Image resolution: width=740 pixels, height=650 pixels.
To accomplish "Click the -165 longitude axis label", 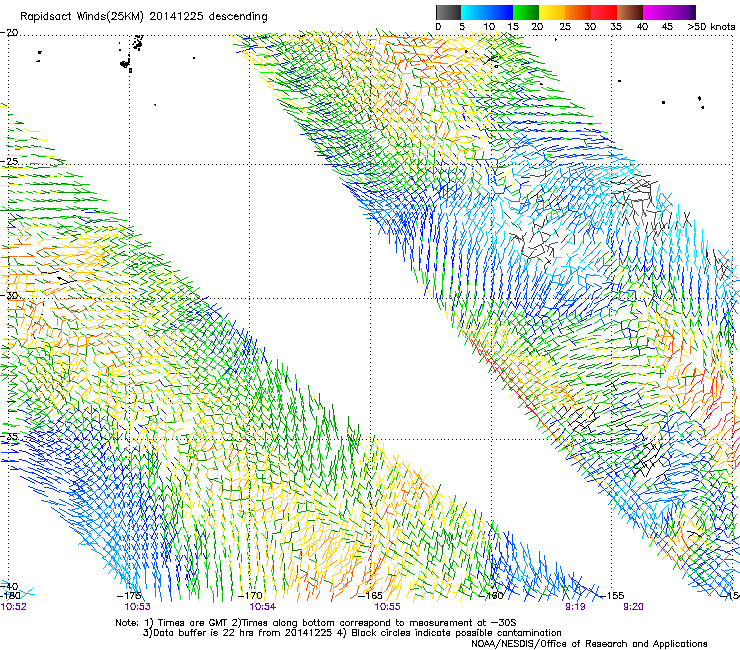I will 370,596.
